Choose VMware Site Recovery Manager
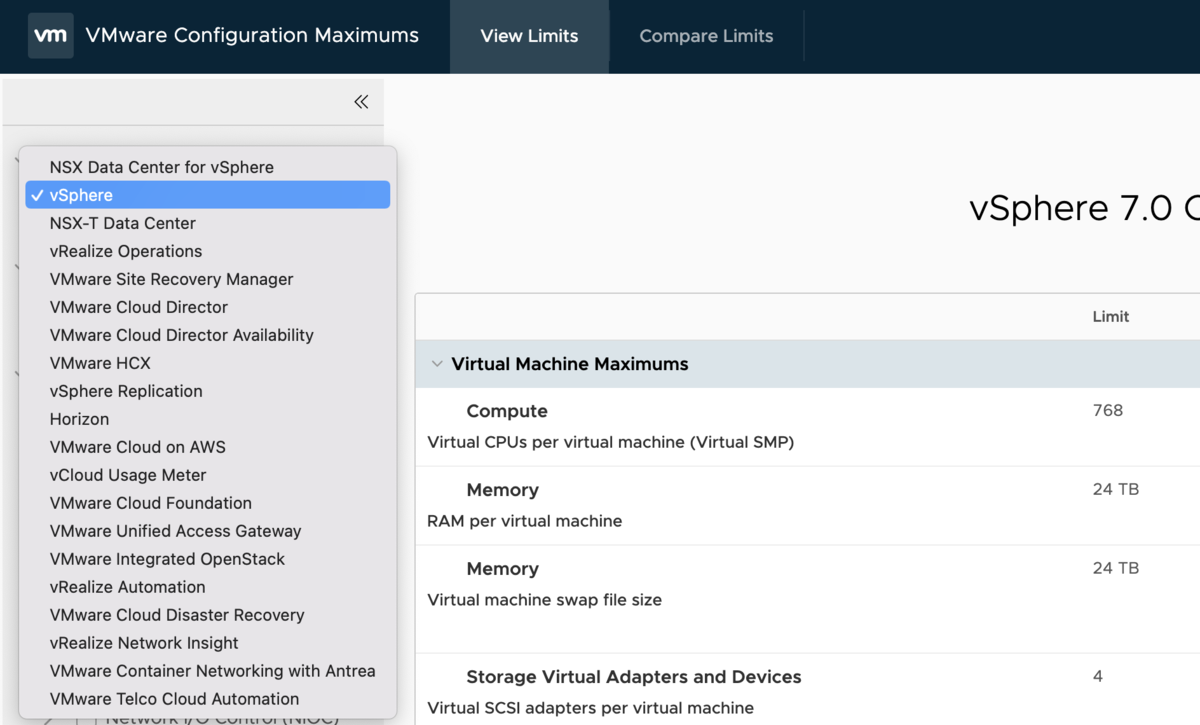1200x725 pixels. coord(208,279)
